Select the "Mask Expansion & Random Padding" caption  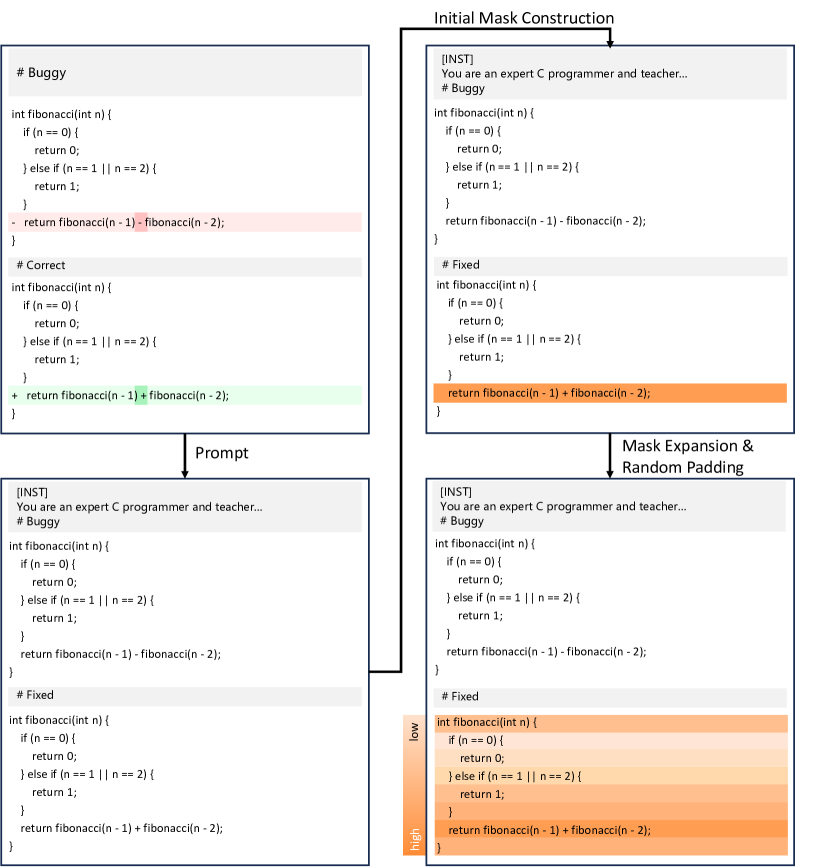tap(688, 456)
